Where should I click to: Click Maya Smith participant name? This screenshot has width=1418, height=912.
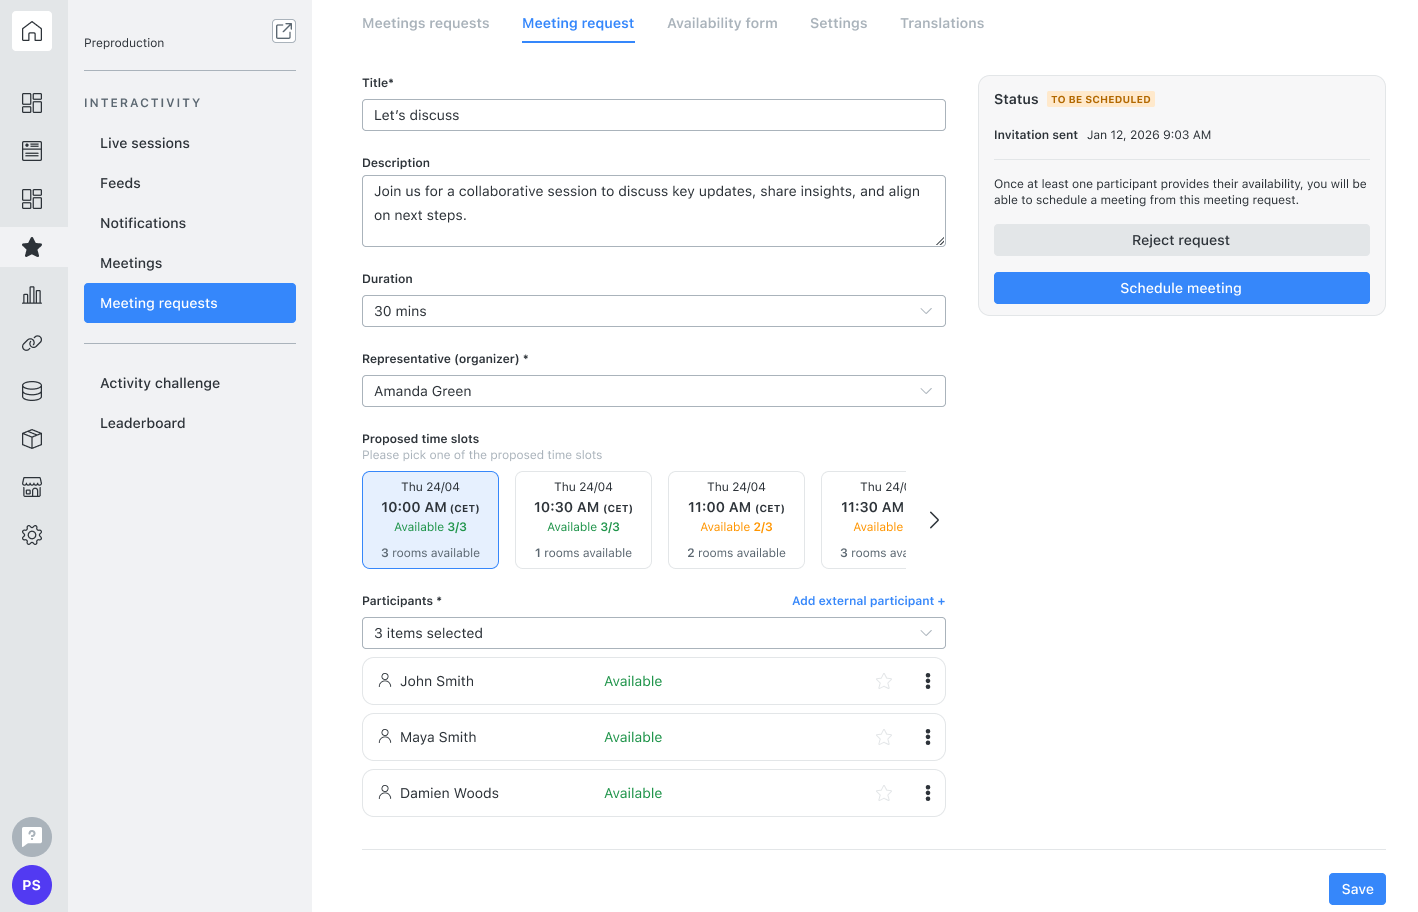438,737
